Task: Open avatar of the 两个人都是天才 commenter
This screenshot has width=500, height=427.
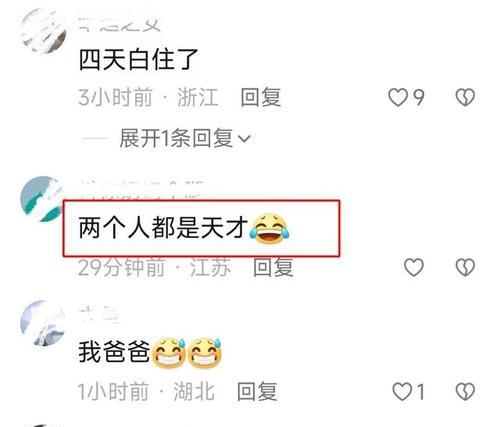Action: tap(42, 199)
